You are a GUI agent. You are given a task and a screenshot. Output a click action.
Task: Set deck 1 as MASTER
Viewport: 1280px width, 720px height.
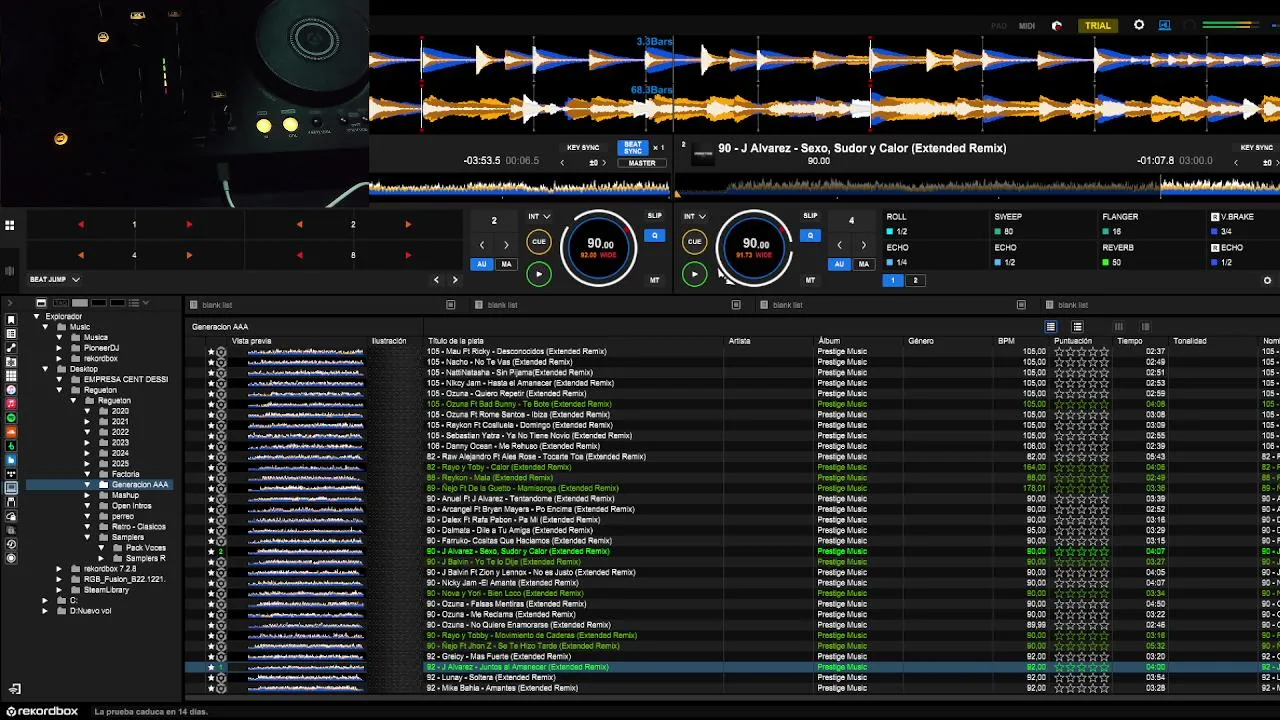coord(641,163)
